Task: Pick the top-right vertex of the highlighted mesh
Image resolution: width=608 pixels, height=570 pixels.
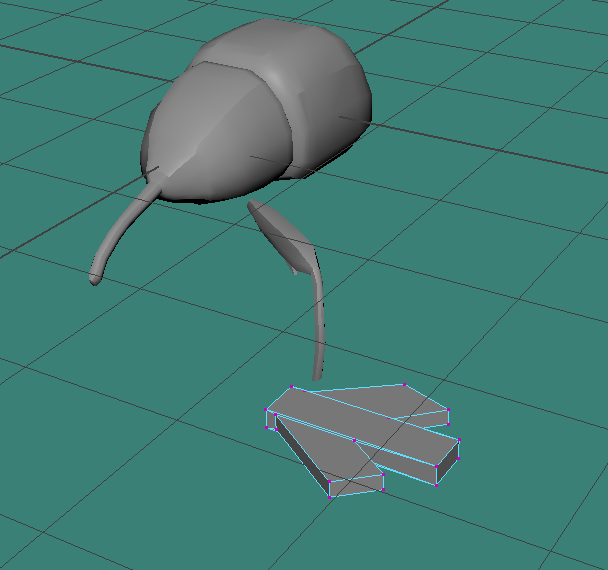Action: tap(403, 384)
